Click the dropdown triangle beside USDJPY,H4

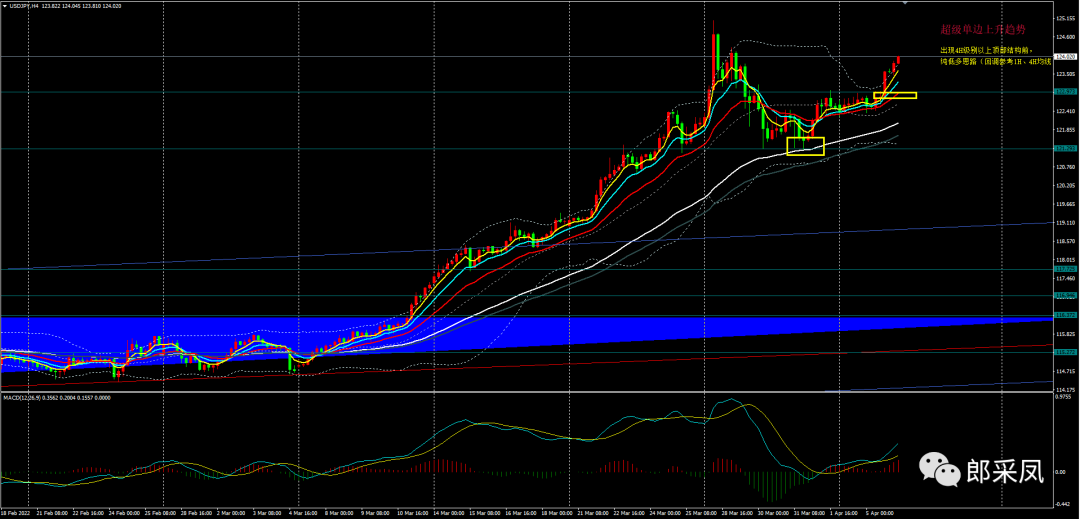(5, 6)
